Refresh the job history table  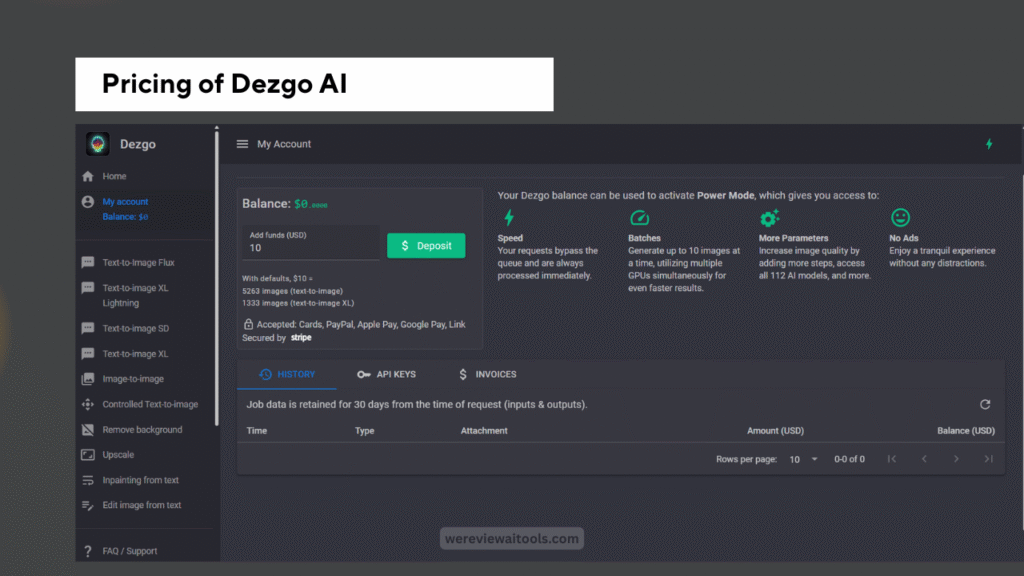985,404
